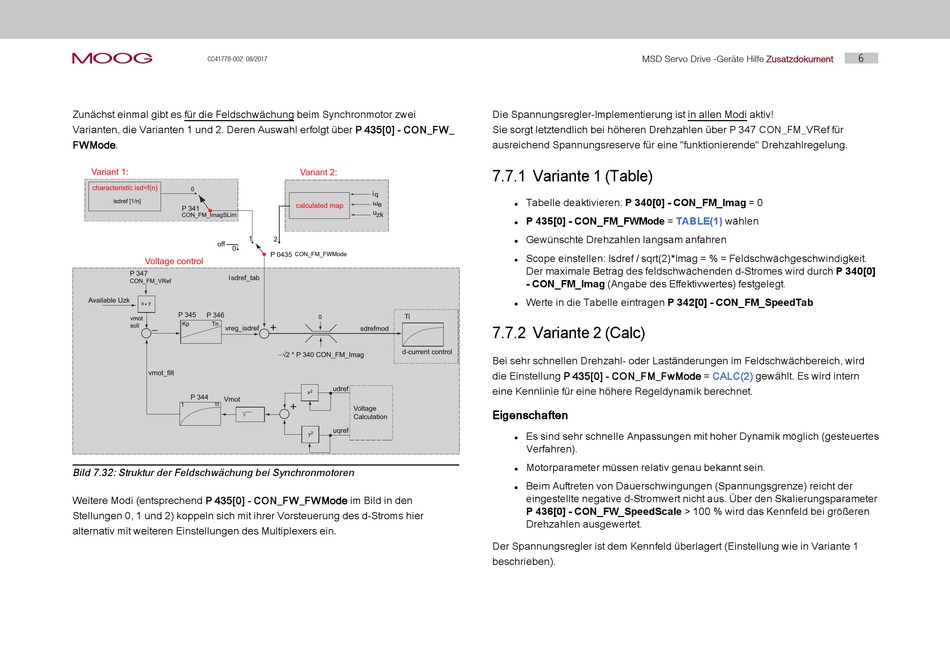
Task: Click bullet text 'Tabelle deaktivieren:'
Action: point(574,203)
